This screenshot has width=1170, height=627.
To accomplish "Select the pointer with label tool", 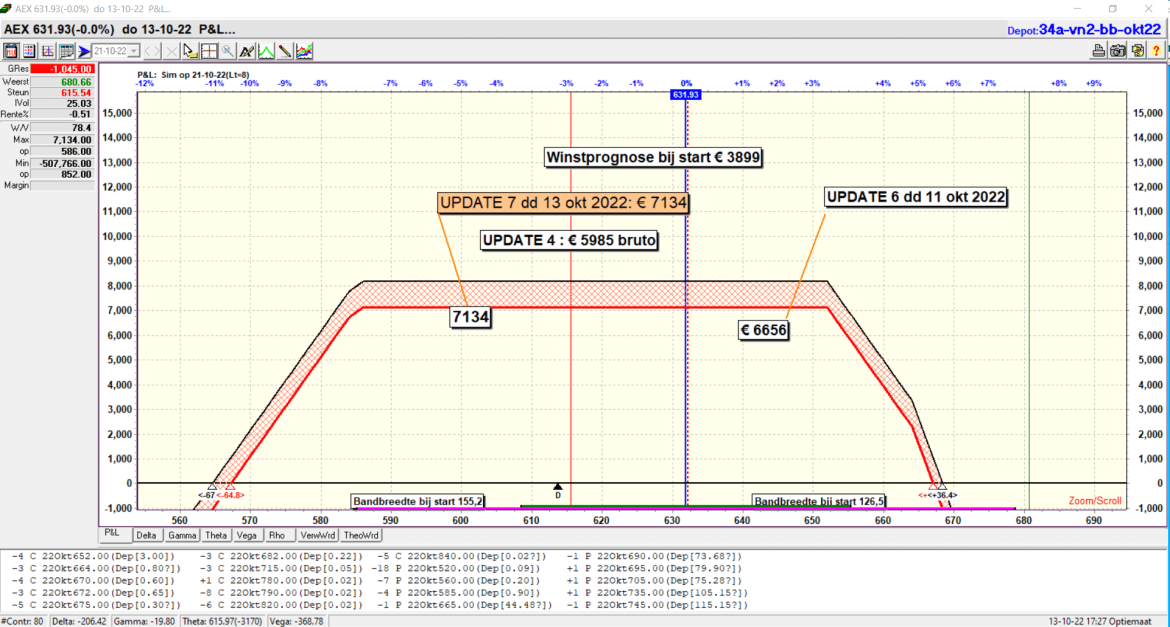I will pos(190,52).
